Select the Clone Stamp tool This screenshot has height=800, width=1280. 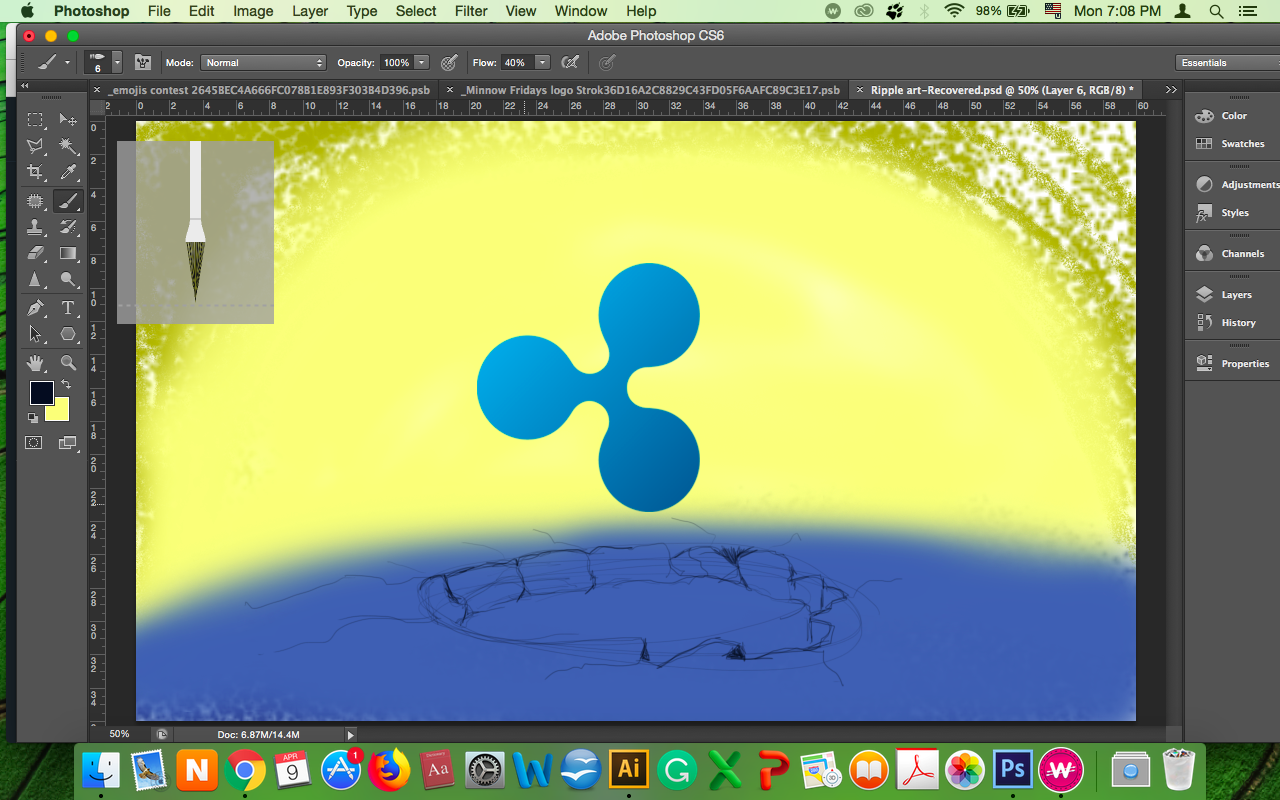coord(35,227)
